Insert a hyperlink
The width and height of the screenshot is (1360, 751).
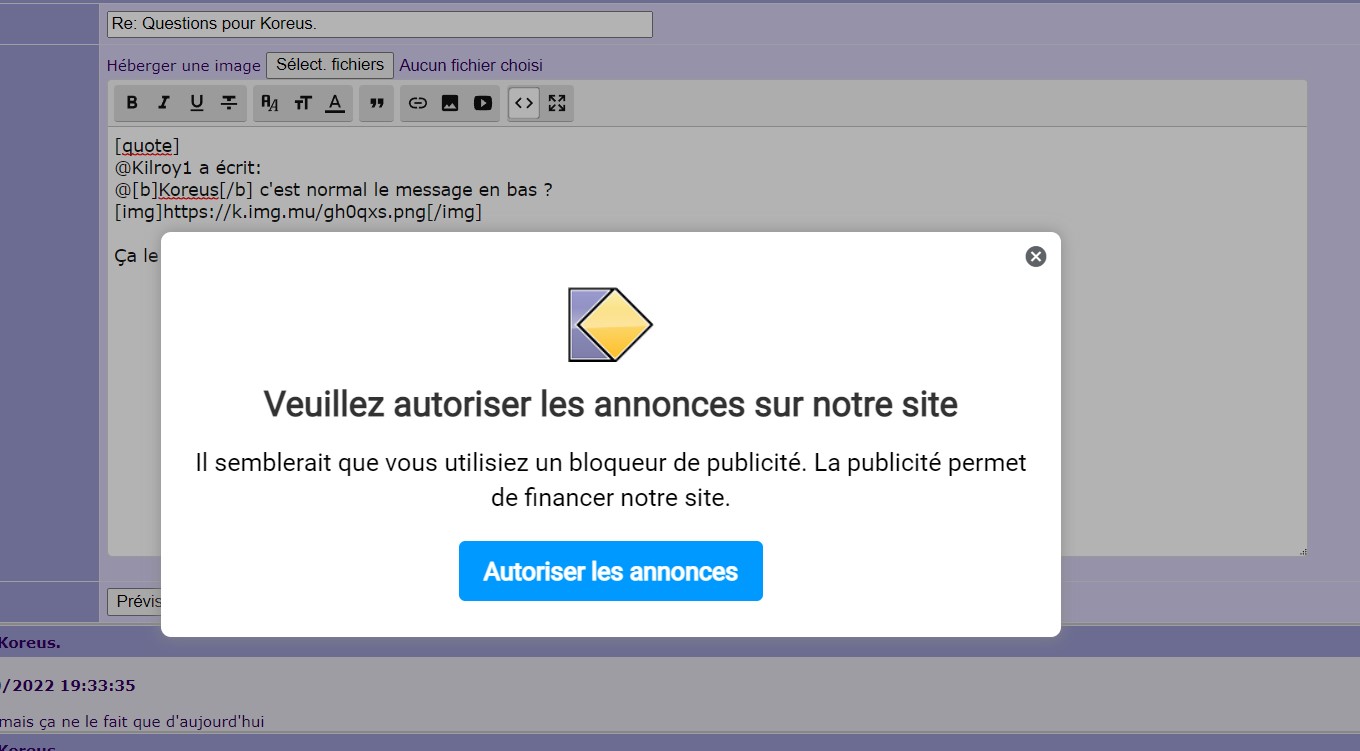pos(418,103)
